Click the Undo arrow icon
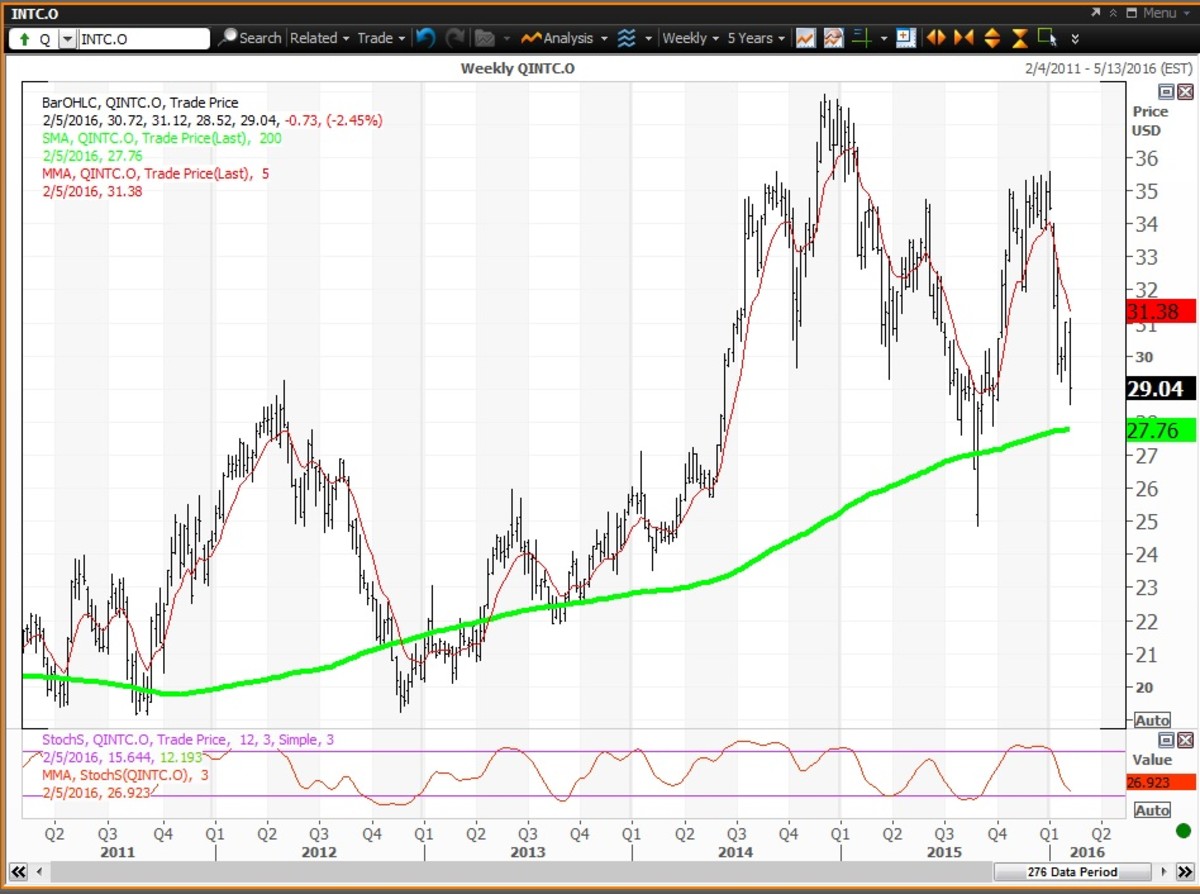The height and width of the screenshot is (894, 1200). click(x=425, y=38)
